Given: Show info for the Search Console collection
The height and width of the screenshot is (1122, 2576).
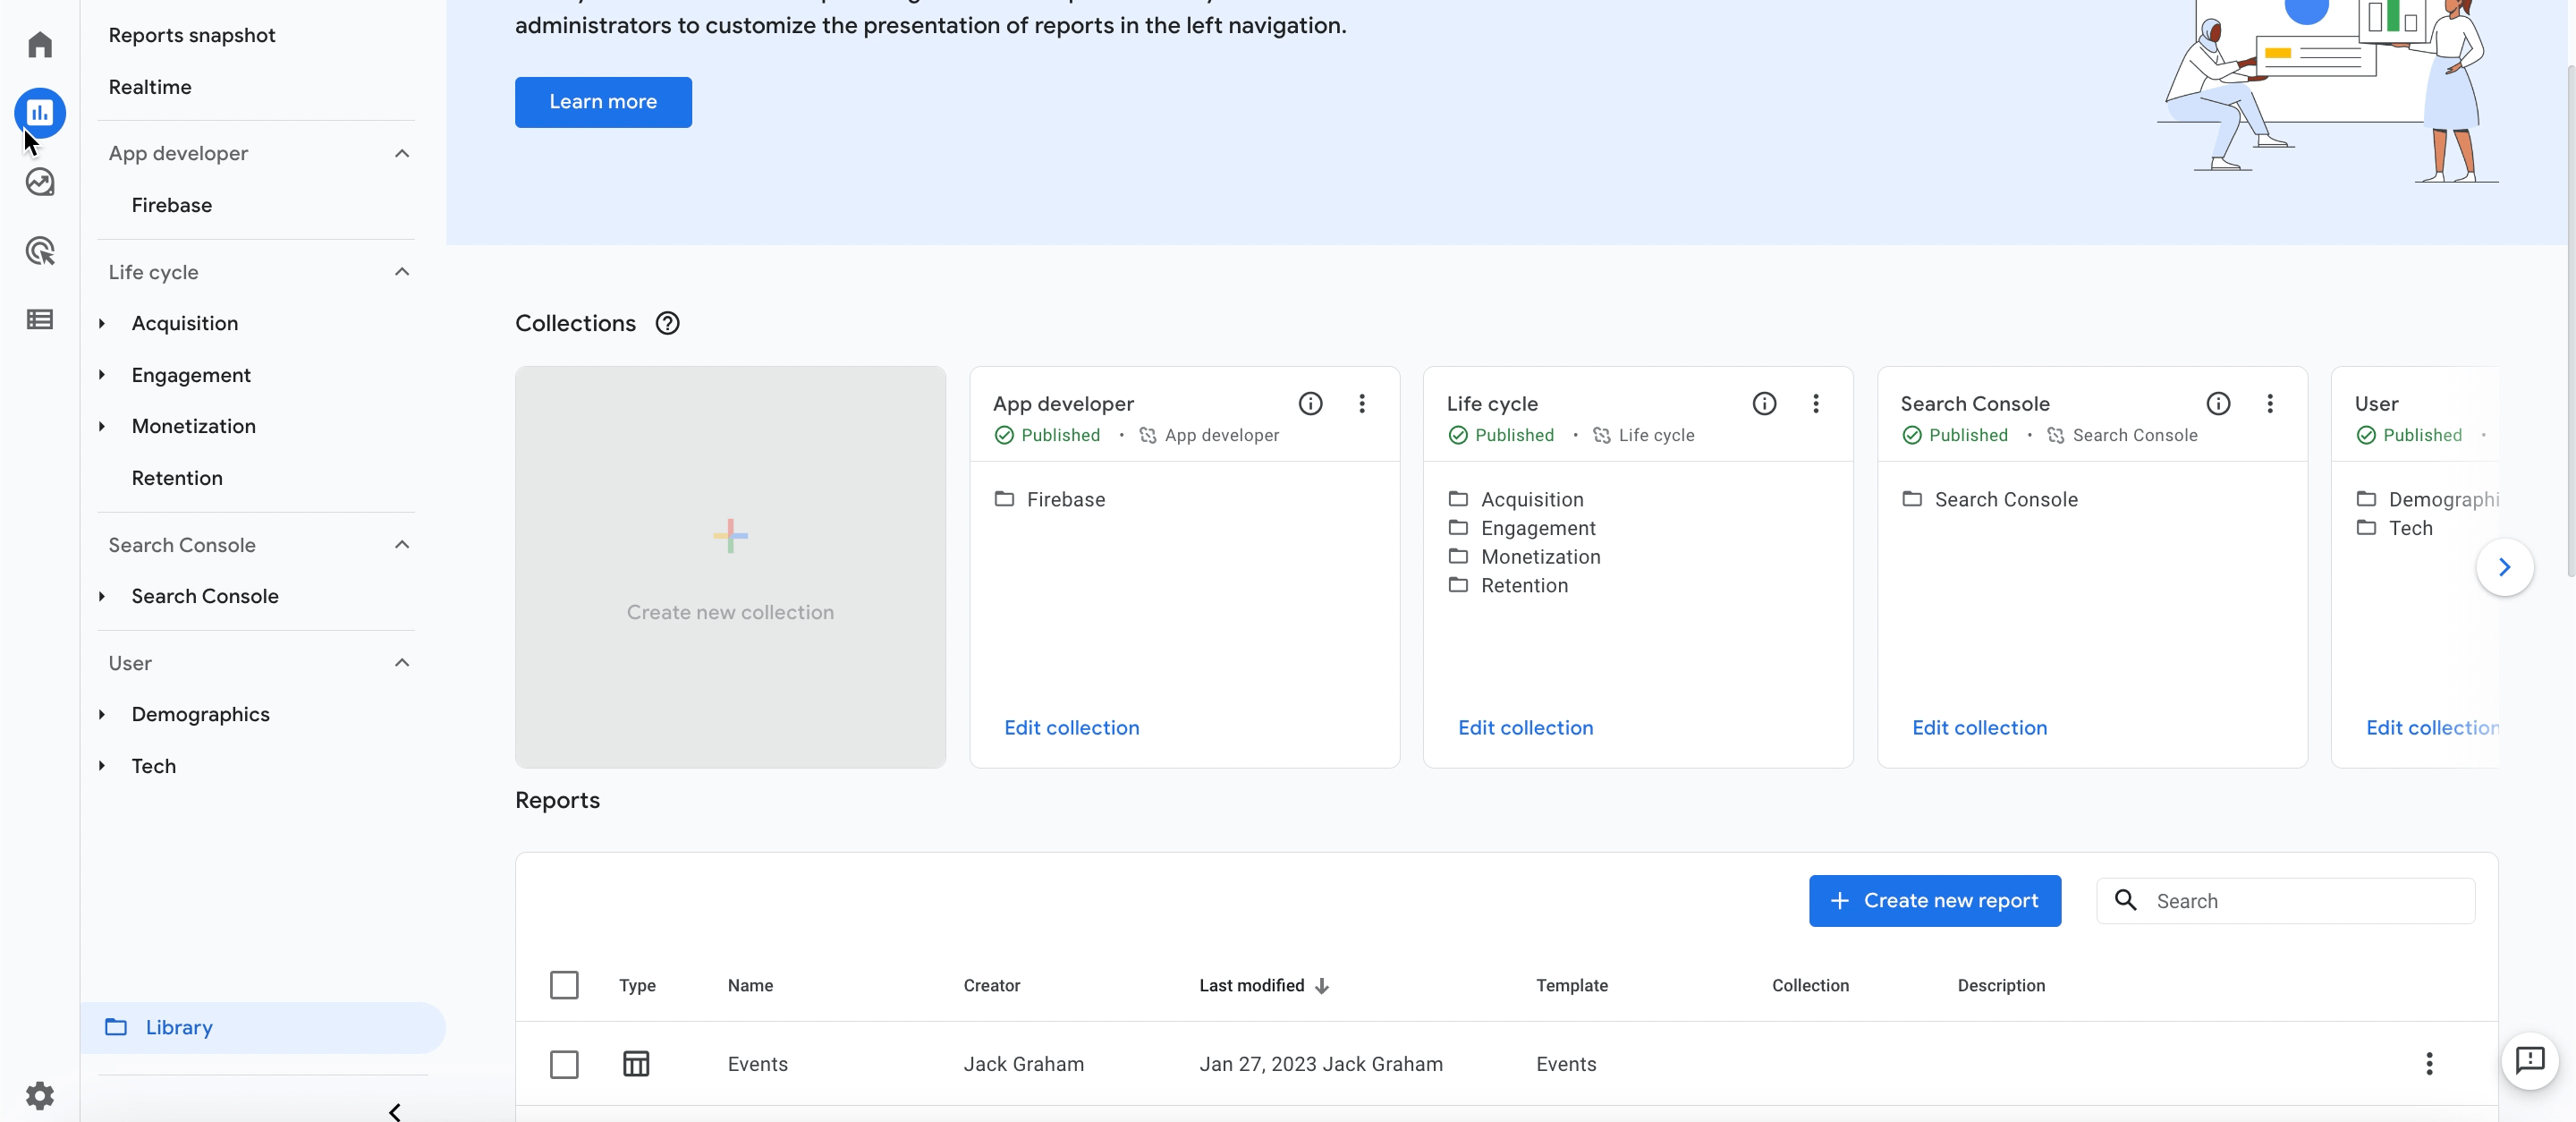Looking at the screenshot, I should click(x=2218, y=404).
